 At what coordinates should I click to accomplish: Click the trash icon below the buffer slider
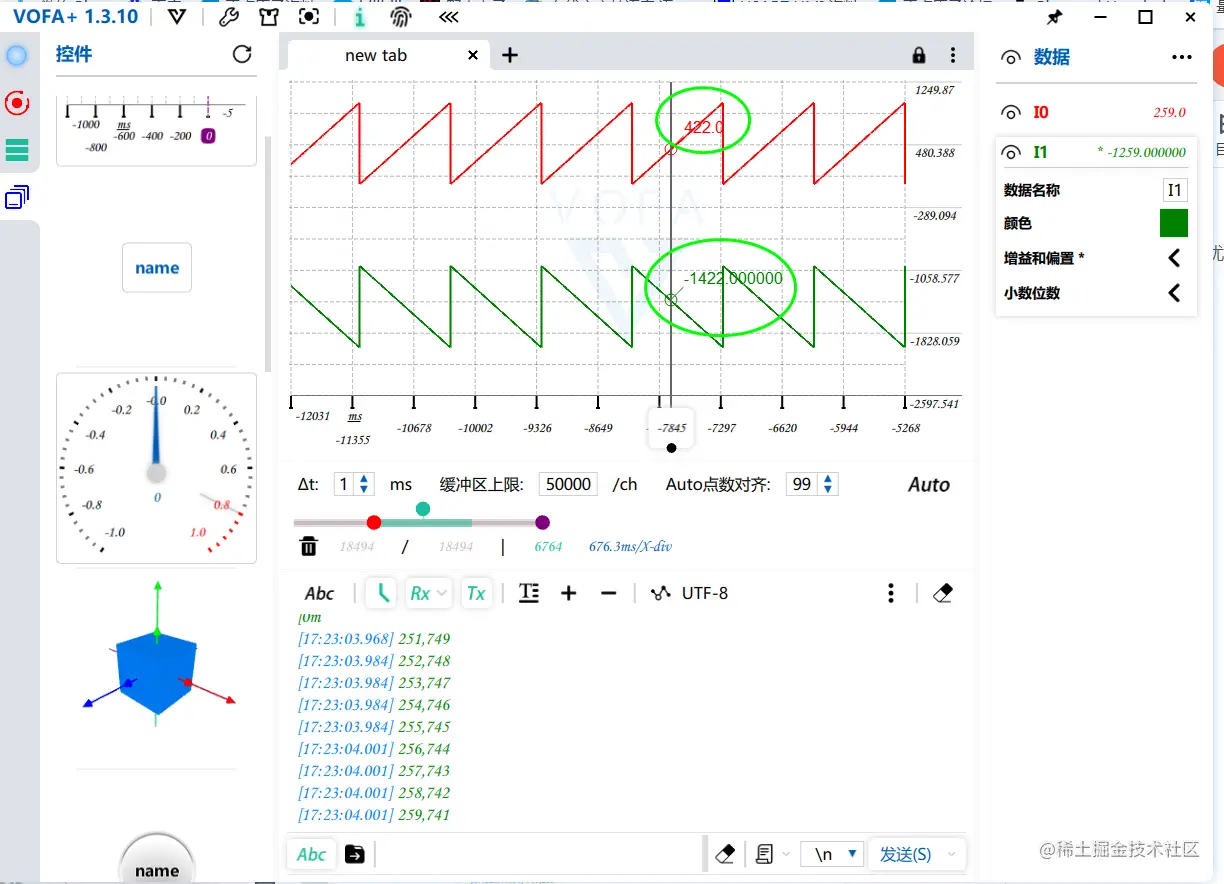(x=309, y=546)
